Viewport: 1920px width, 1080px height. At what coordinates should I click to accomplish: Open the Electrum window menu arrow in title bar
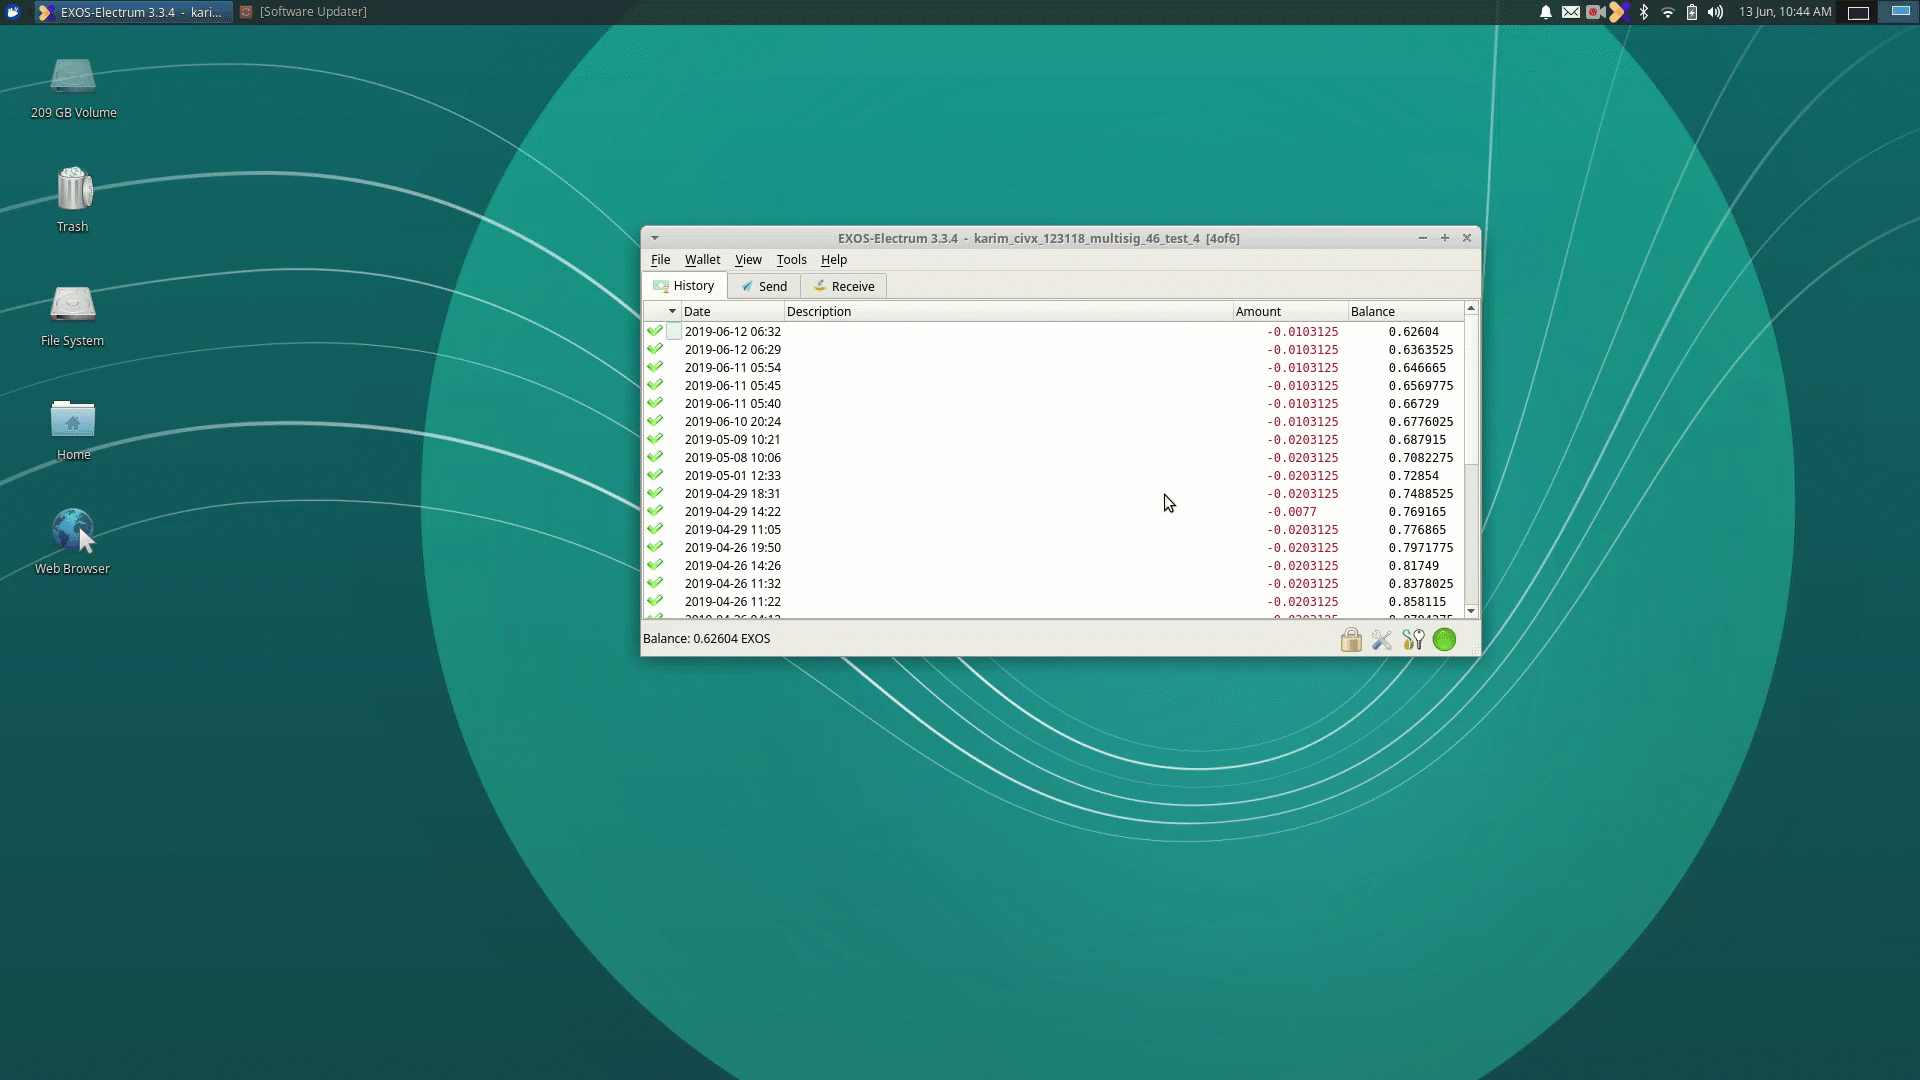pyautogui.click(x=654, y=238)
